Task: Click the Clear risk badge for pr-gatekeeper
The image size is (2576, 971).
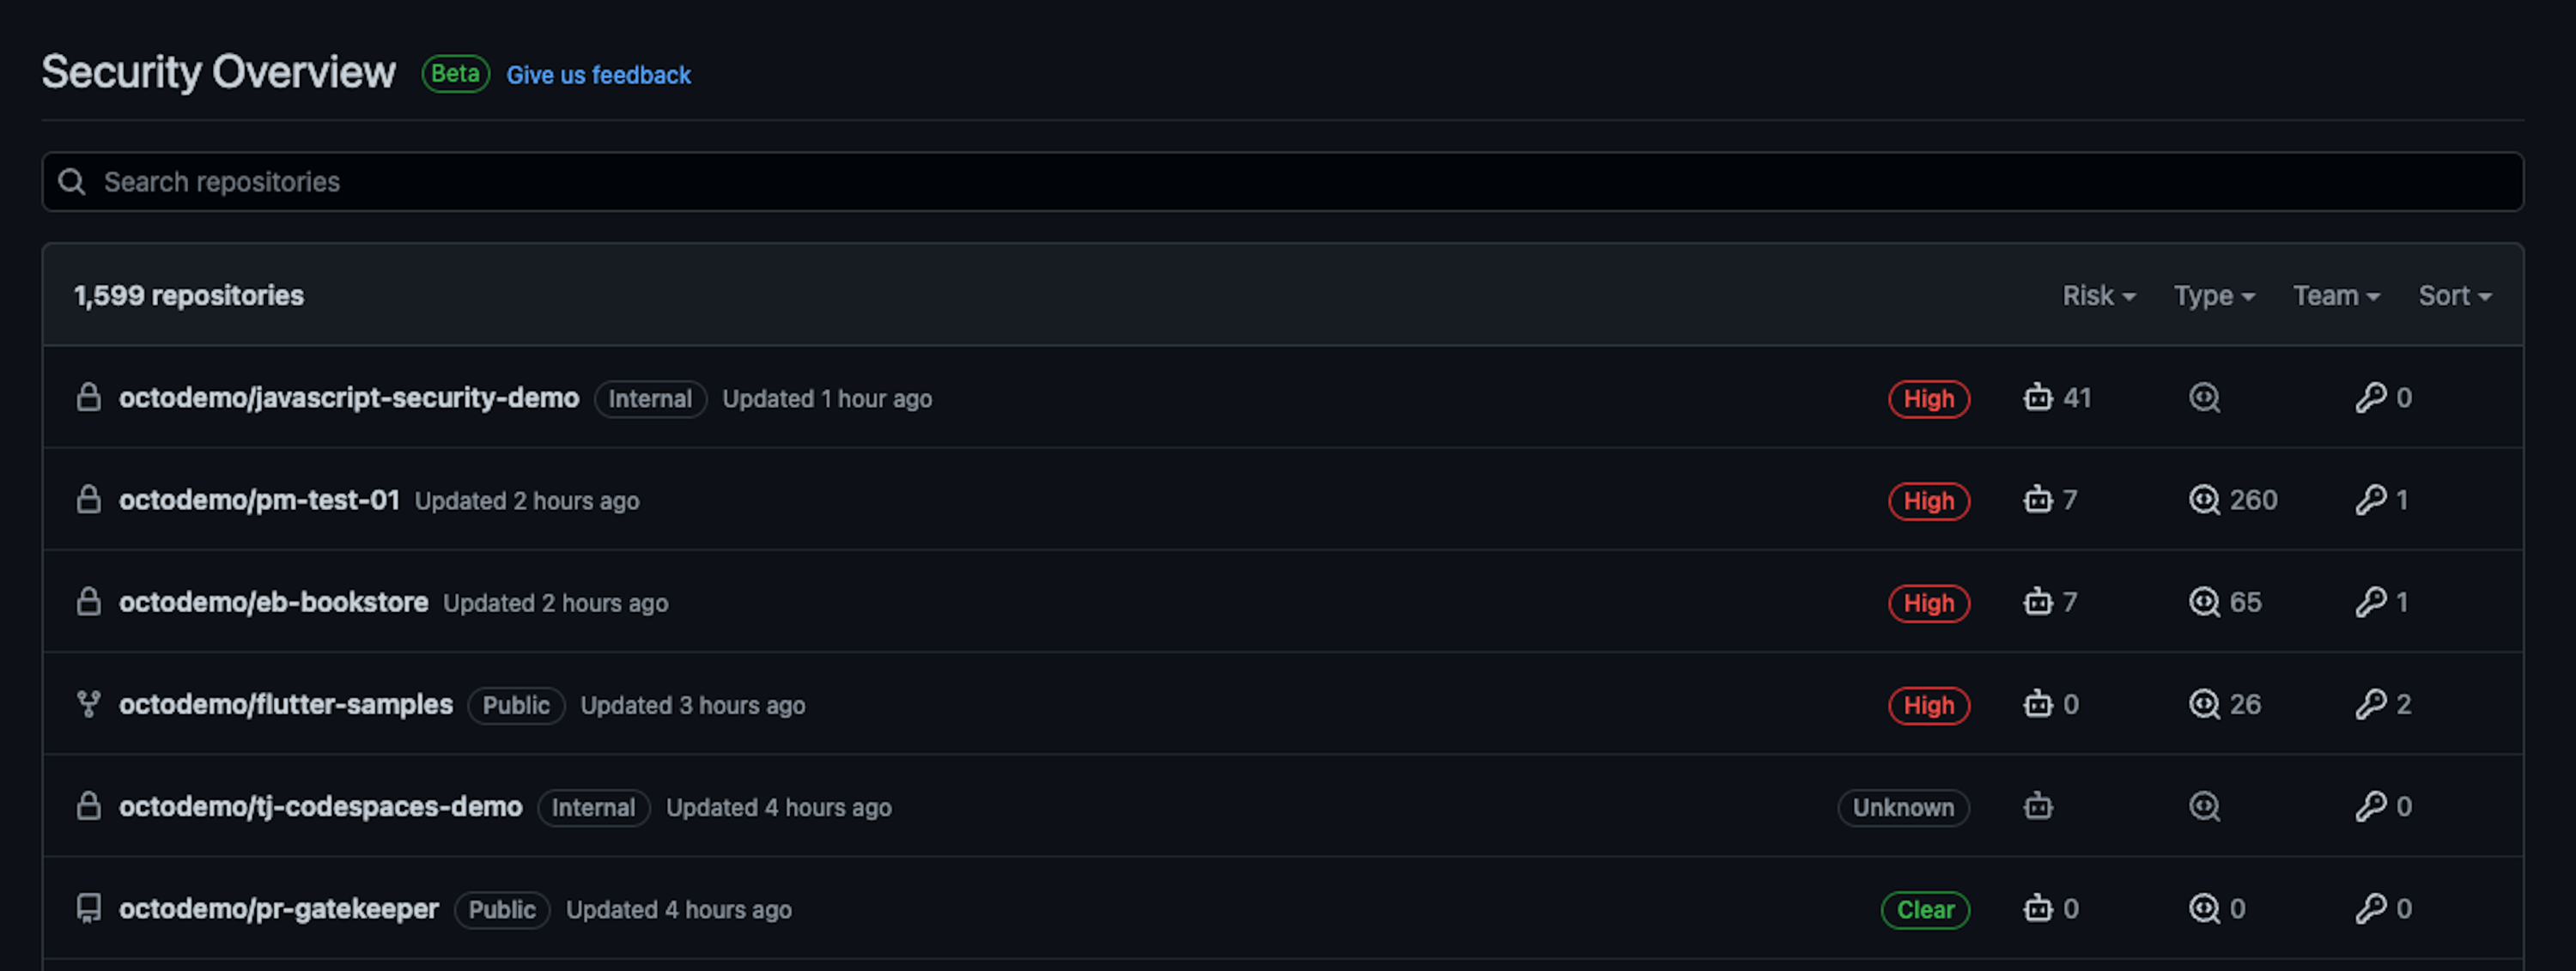Action: coord(1925,910)
